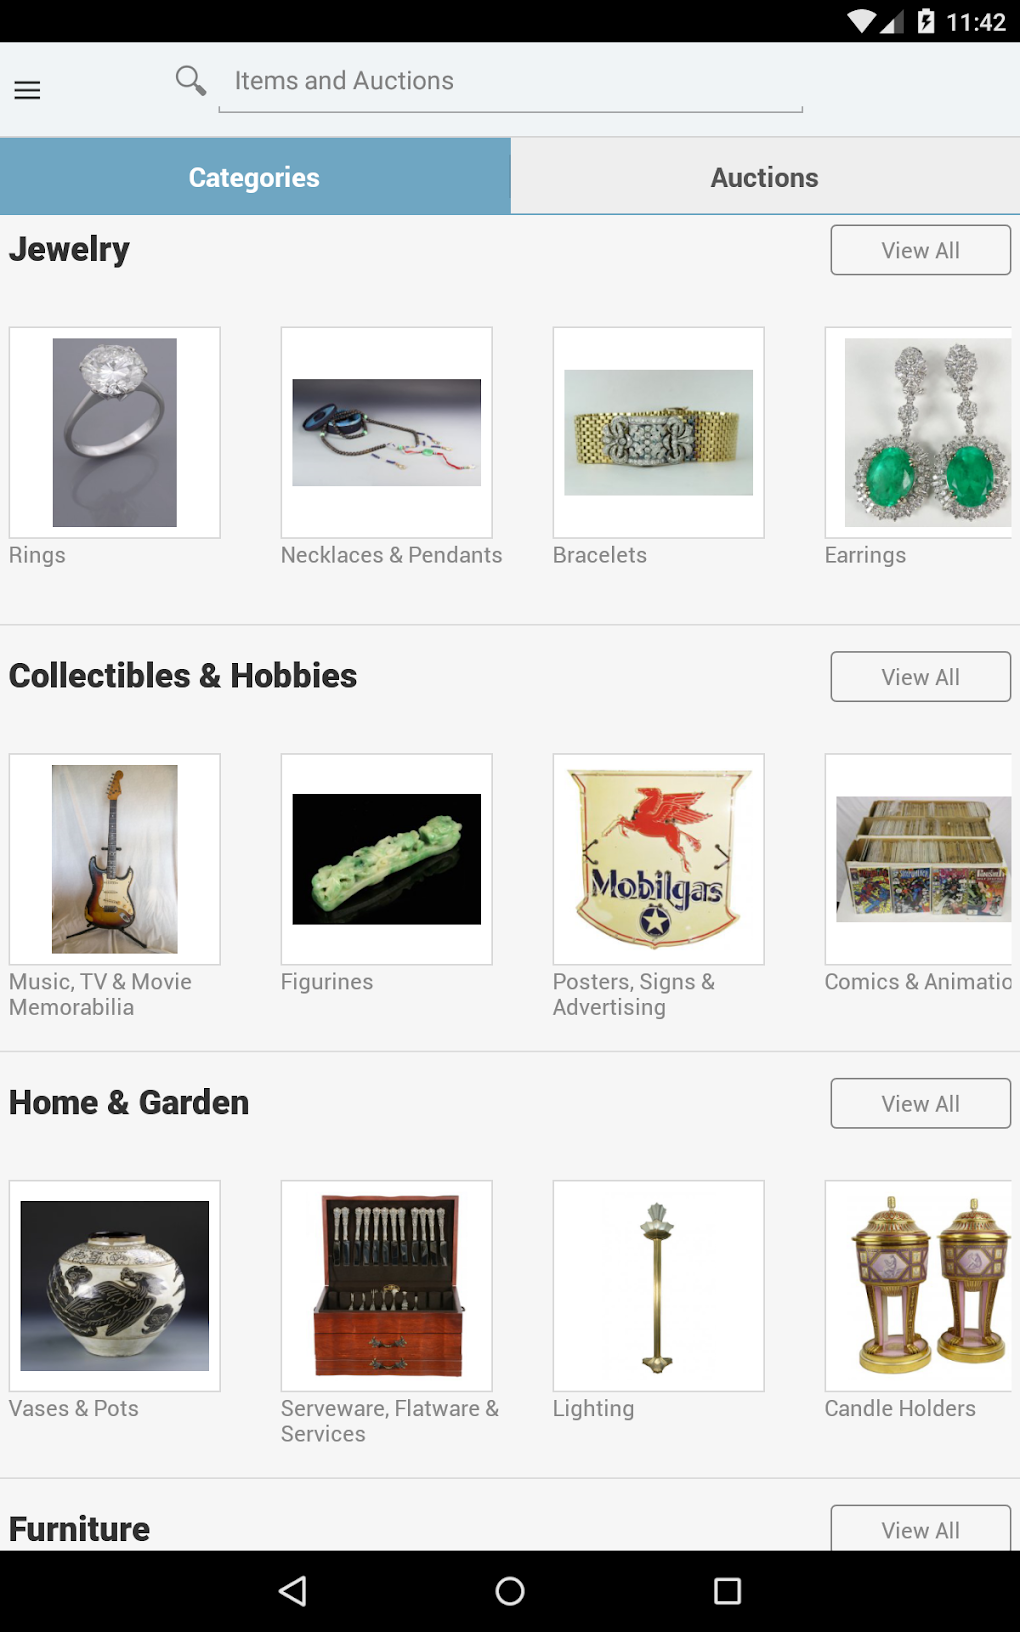The image size is (1020, 1632).
Task: Tap the recent apps square button
Action: coord(727,1591)
